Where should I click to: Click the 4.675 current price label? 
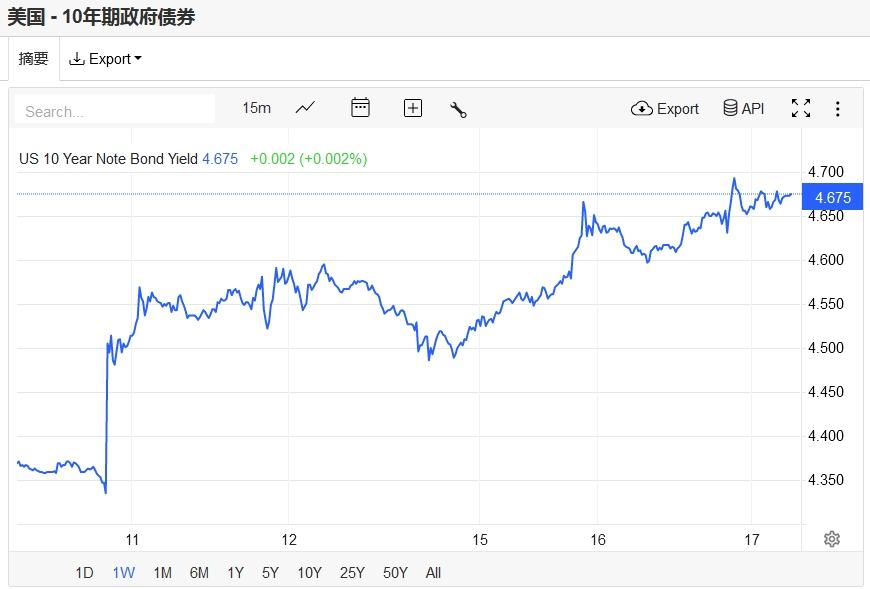click(x=832, y=197)
